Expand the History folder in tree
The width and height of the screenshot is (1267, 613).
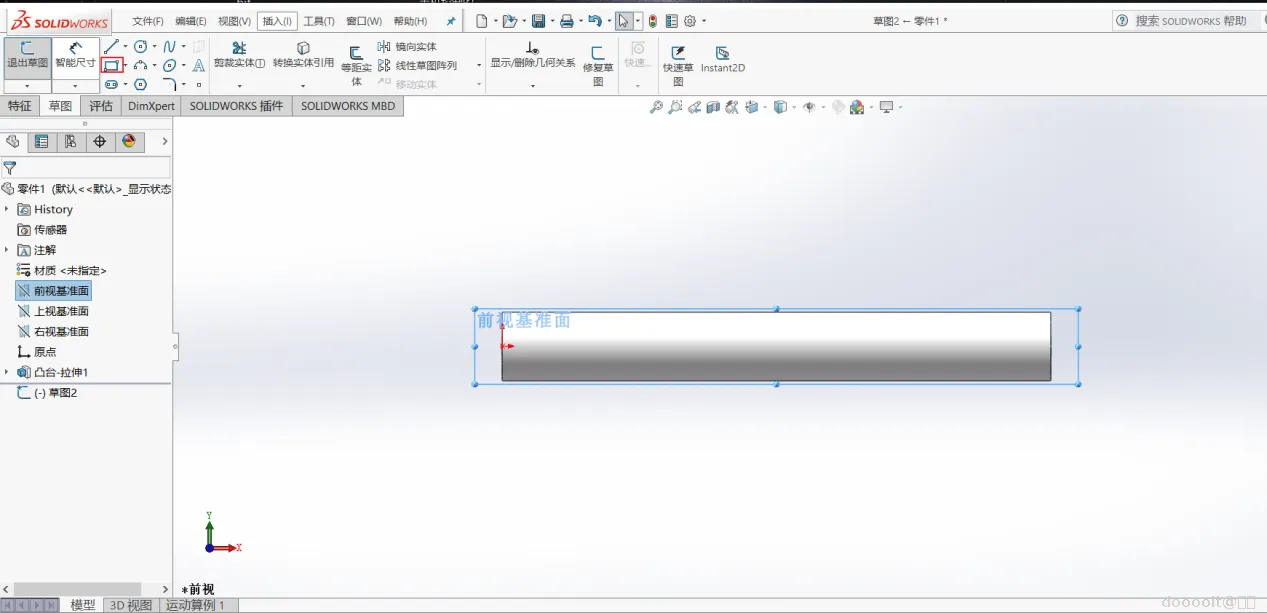(7, 210)
